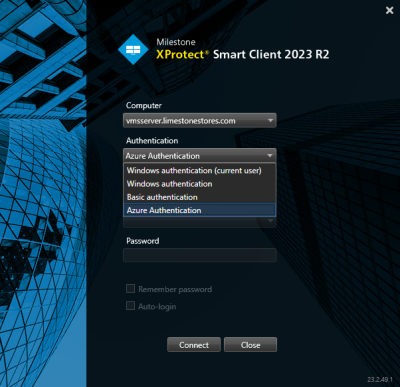Enable Remember password checkbox
Image resolution: width=400 pixels, height=387 pixels.
(130, 289)
